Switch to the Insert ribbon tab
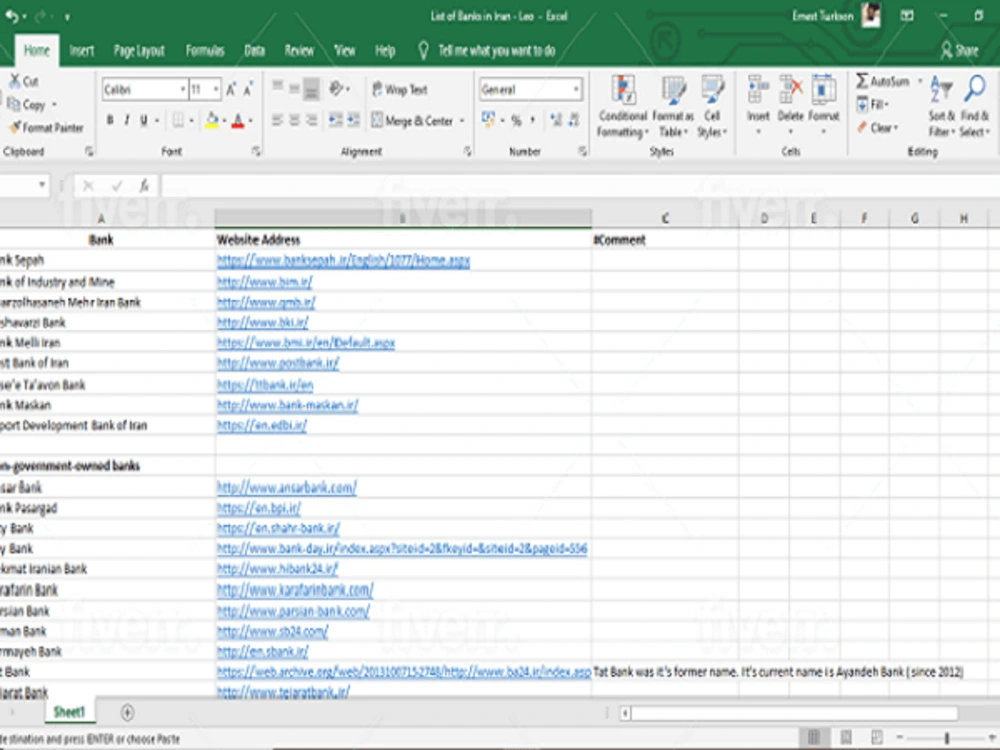This screenshot has height=750, width=1000. [x=82, y=50]
